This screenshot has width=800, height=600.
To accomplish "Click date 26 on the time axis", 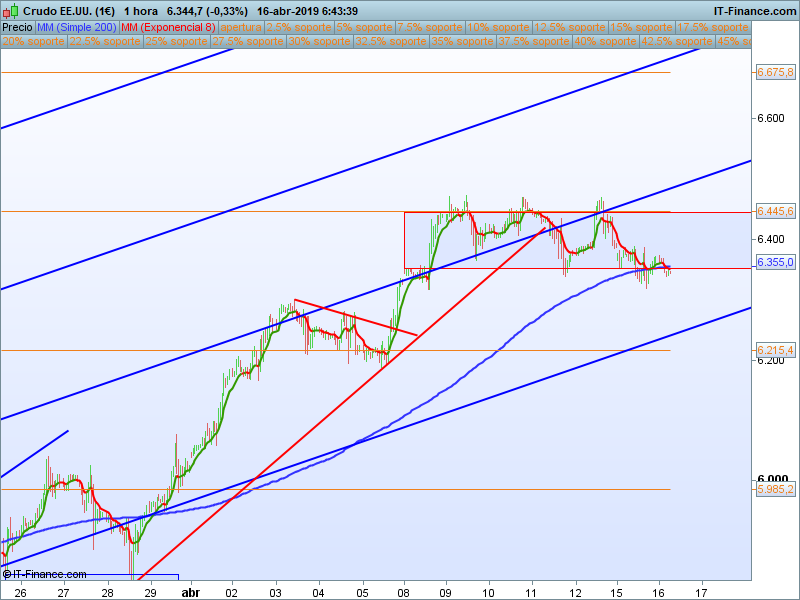I will [x=20, y=592].
